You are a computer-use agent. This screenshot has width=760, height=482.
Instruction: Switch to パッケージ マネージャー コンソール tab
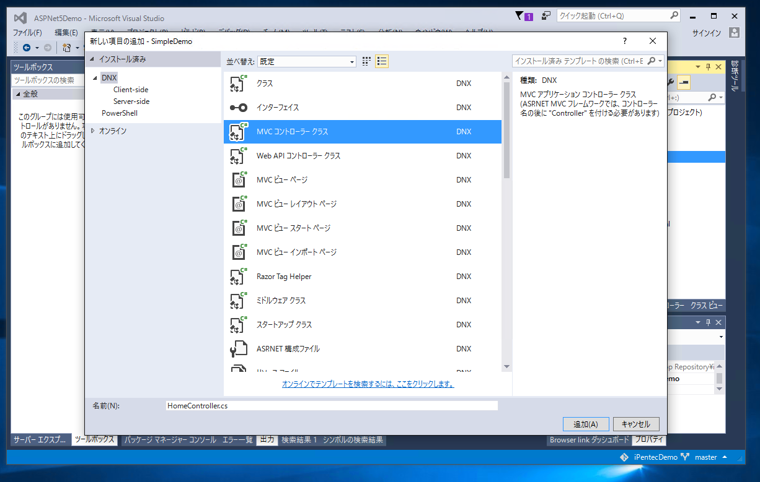170,440
